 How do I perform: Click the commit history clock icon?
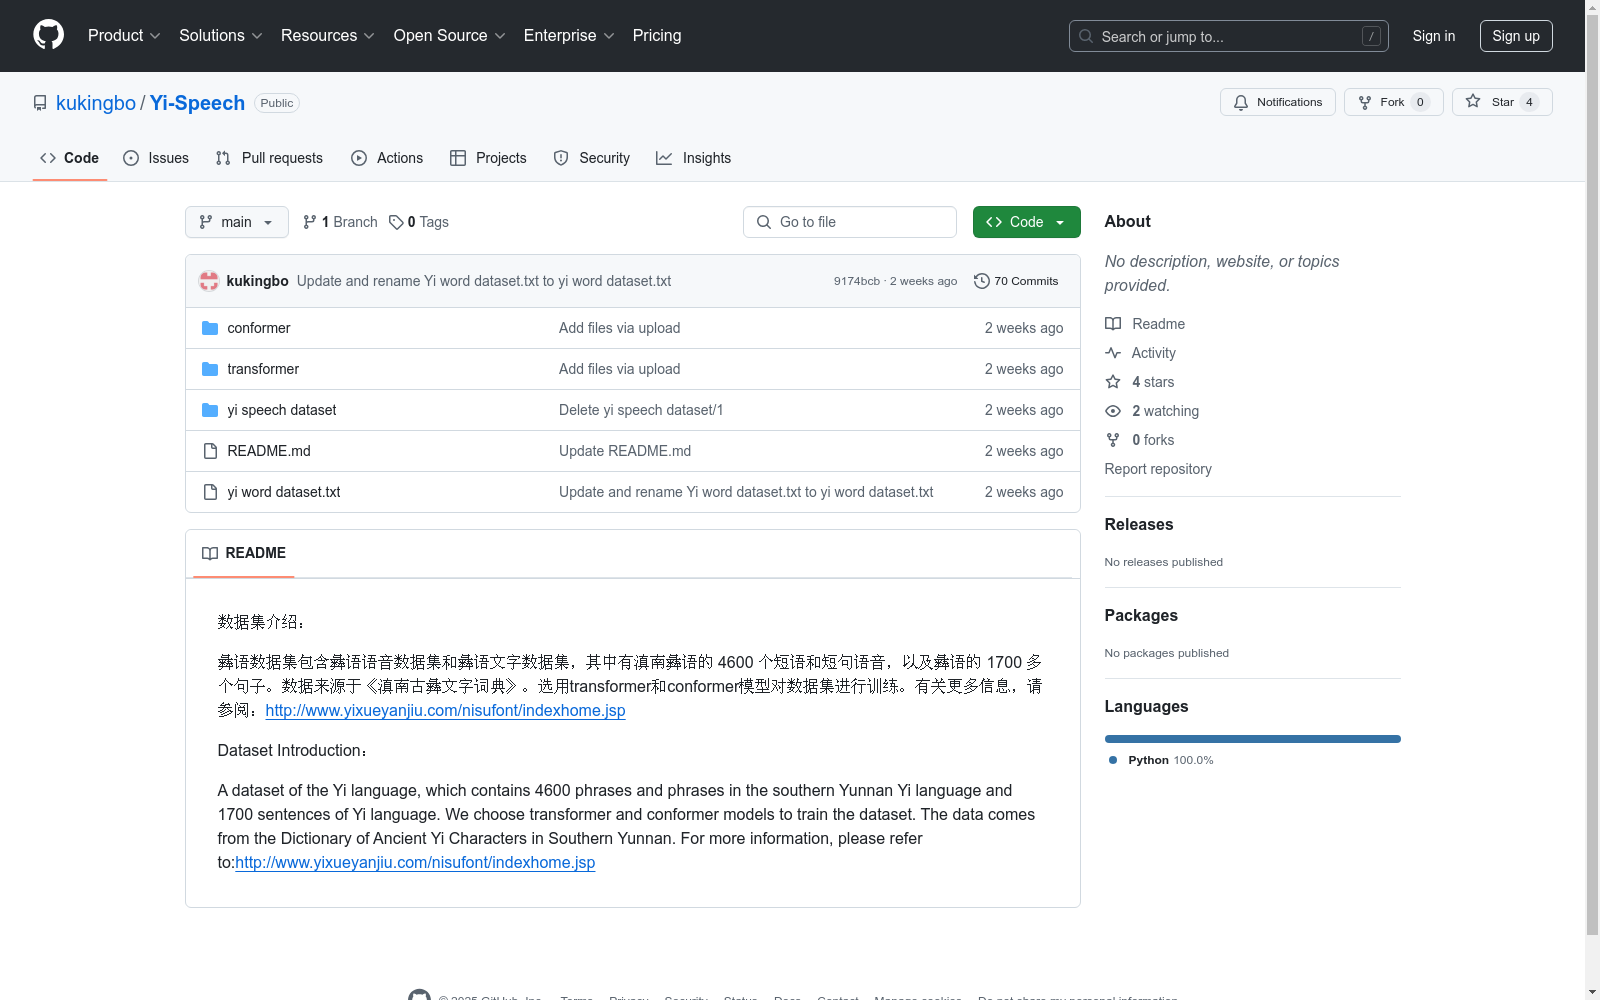[x=982, y=281]
